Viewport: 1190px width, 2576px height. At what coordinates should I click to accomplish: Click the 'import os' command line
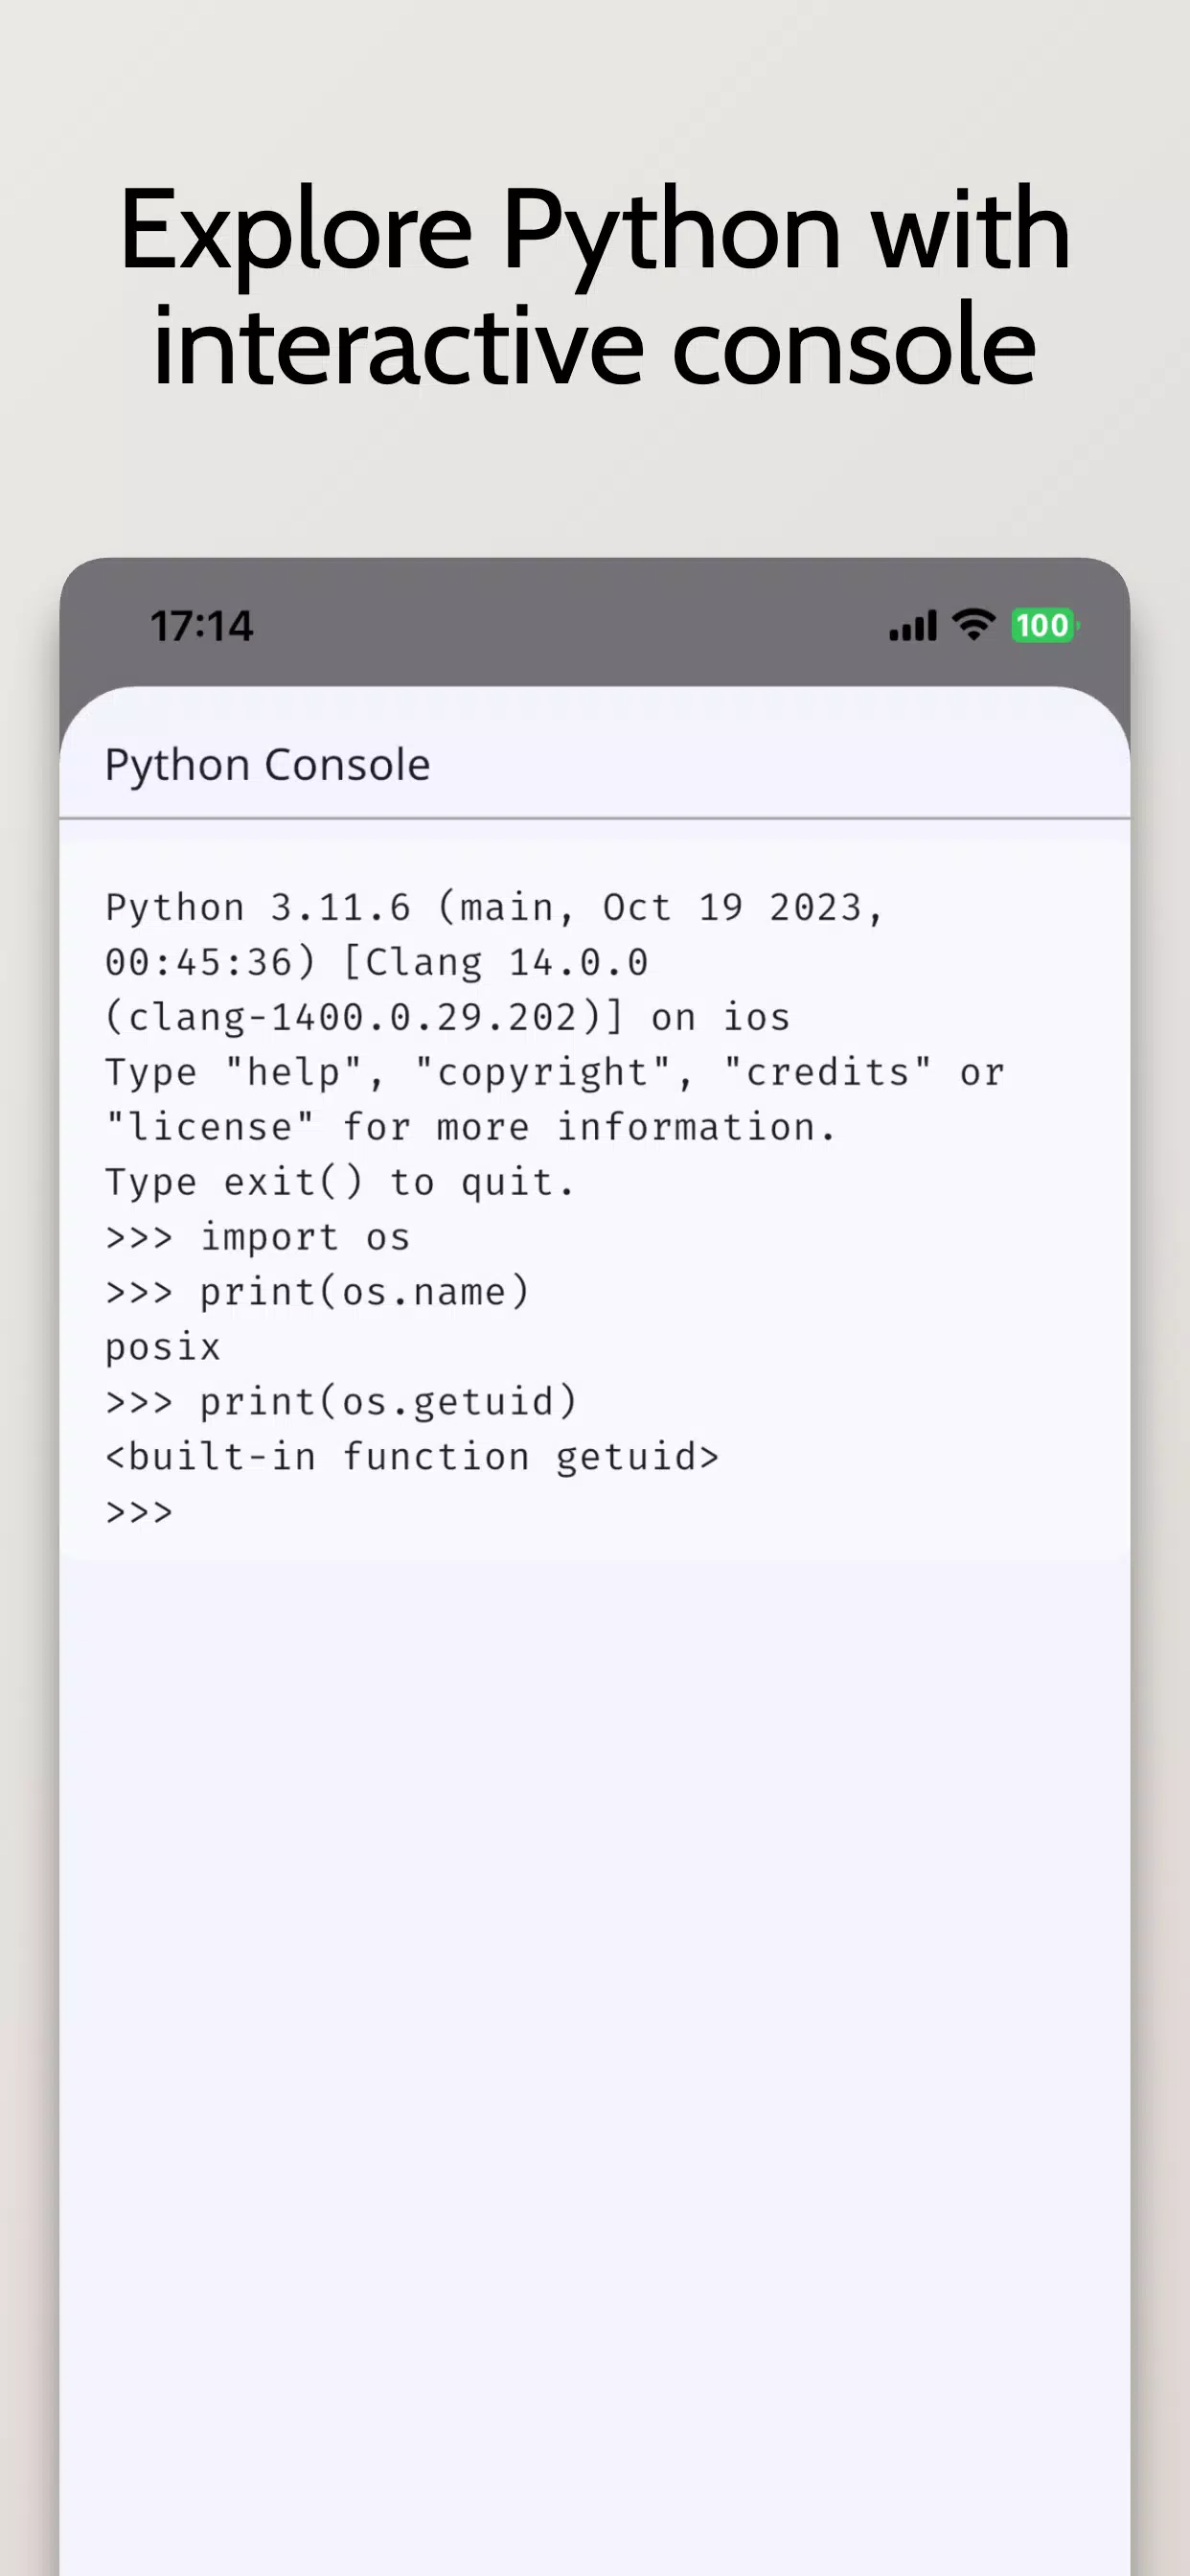pos(258,1237)
